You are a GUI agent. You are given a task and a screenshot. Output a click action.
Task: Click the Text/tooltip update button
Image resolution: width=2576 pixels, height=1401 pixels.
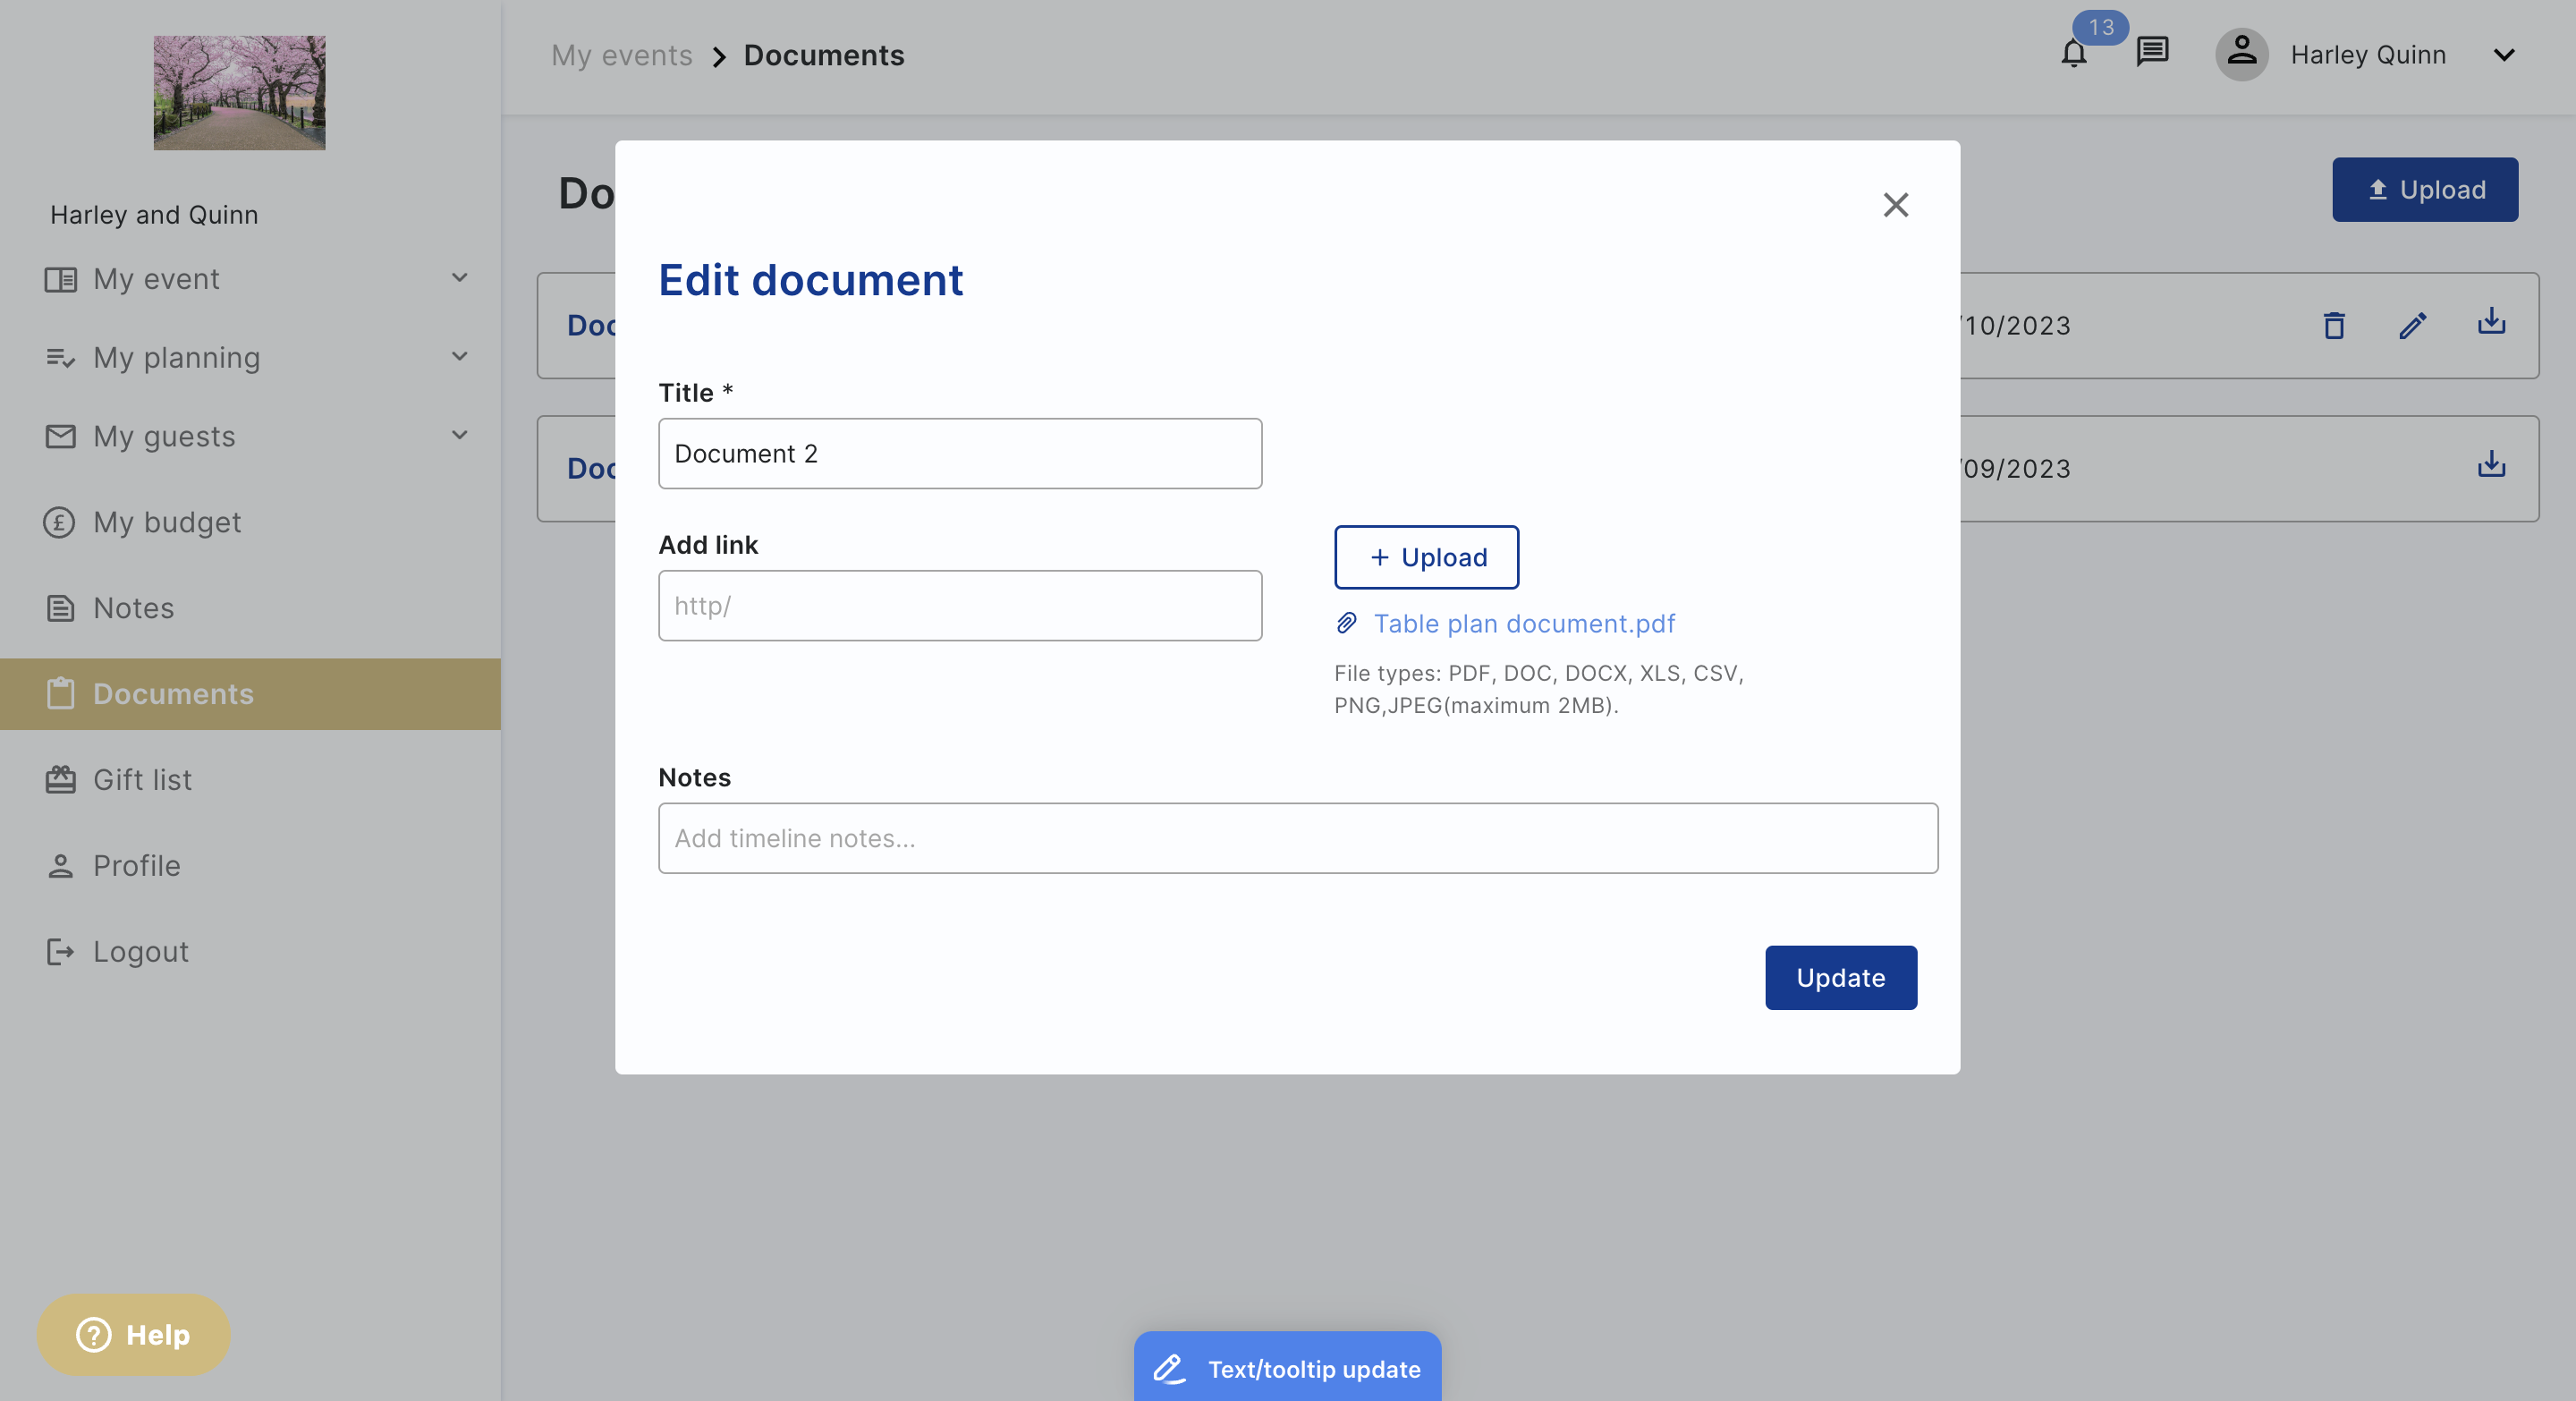click(1287, 1367)
